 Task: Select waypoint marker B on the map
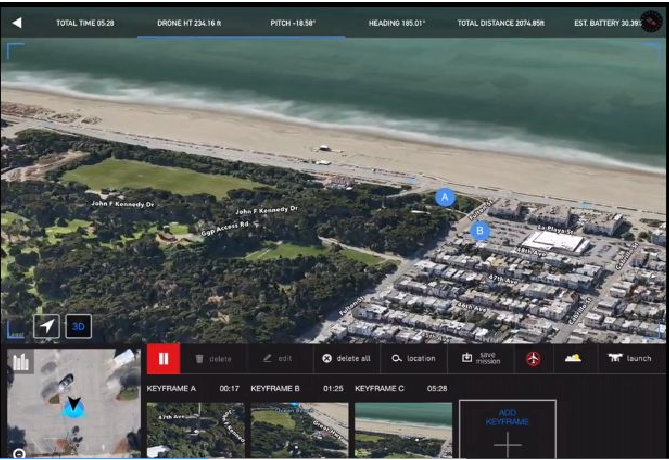[x=480, y=231]
